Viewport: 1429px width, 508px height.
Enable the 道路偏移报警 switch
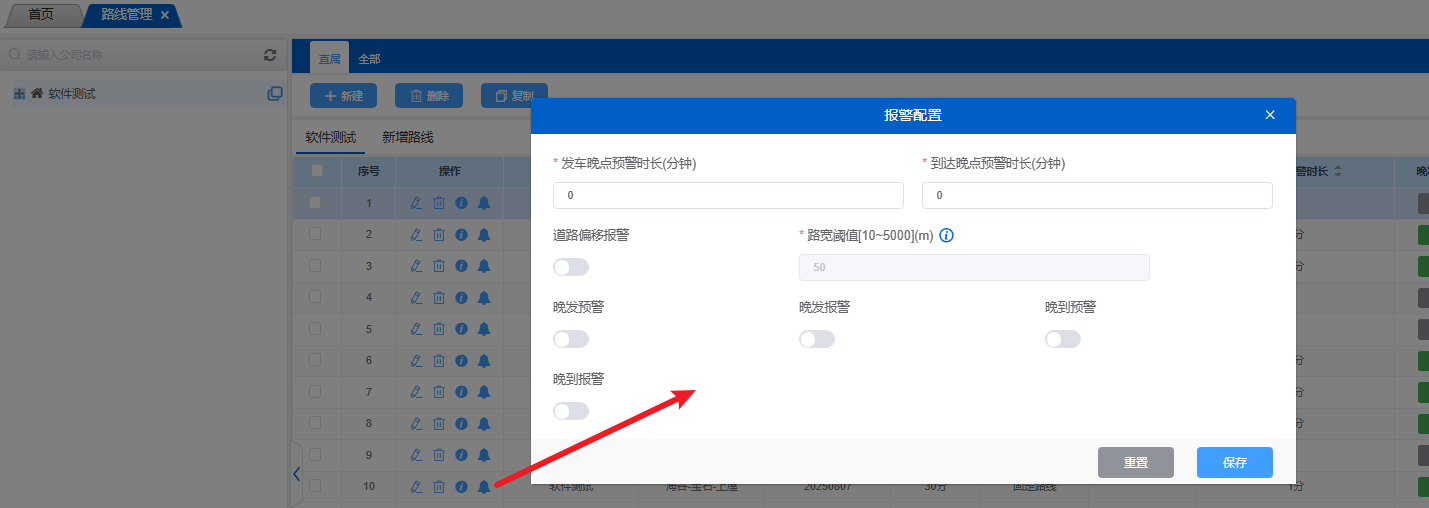coord(570,267)
